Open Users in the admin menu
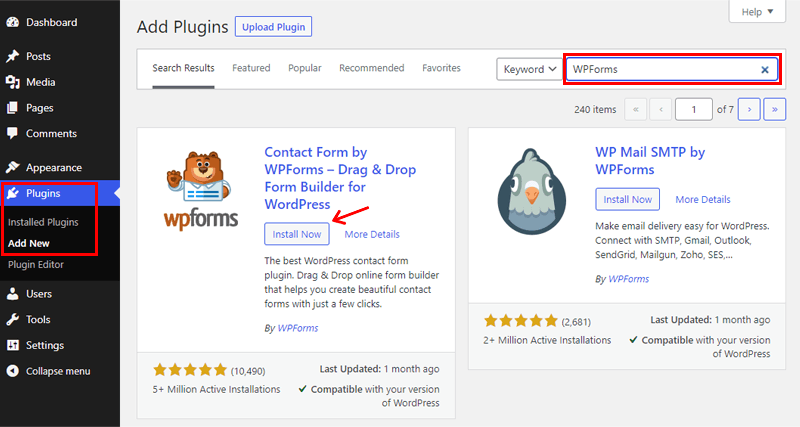The image size is (800, 427). coord(39,294)
